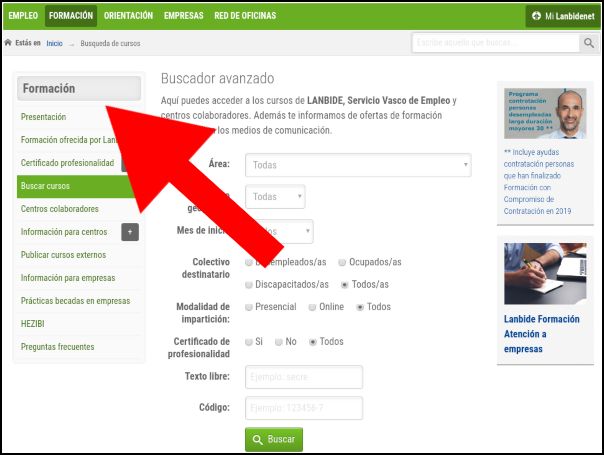Click the search magnifier icon in top bar

coord(589,43)
